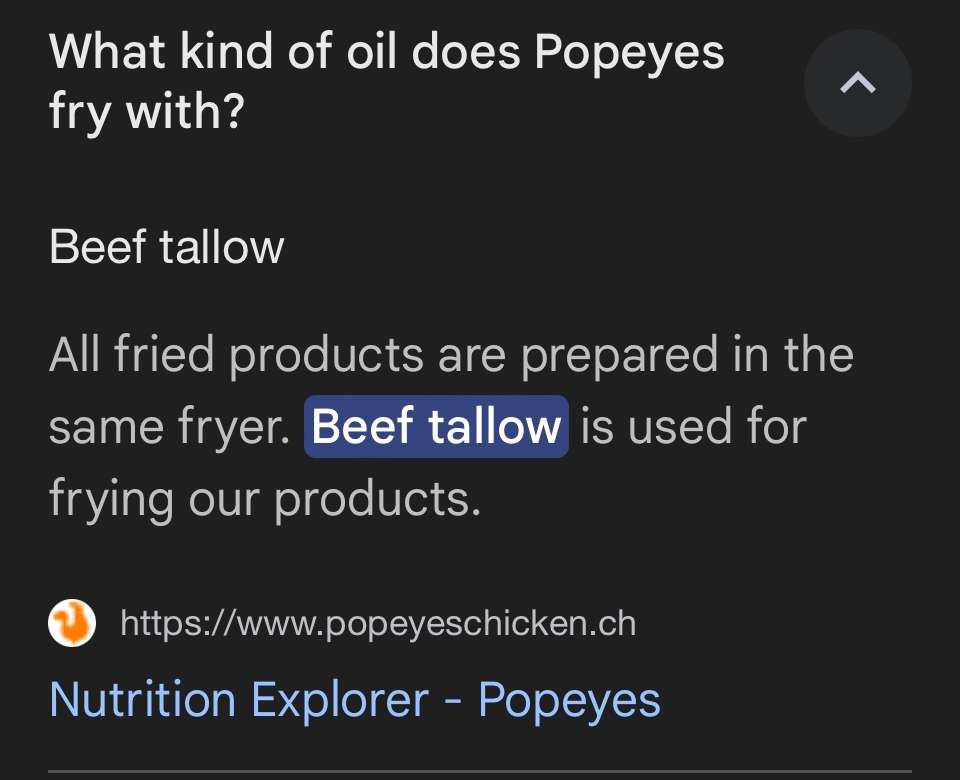
Task: Click 'is used for' snippet text
Action: point(693,427)
